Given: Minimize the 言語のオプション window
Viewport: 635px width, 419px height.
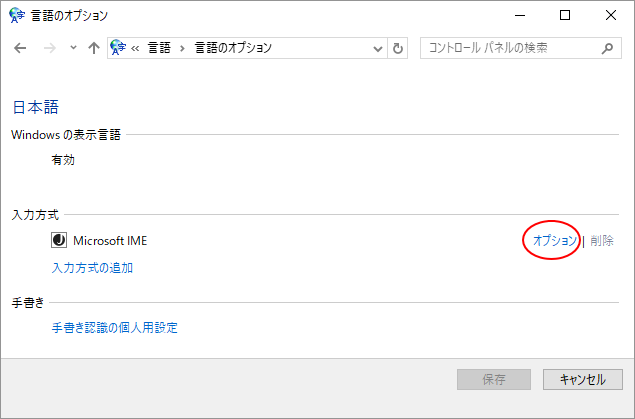Looking at the screenshot, I should [x=520, y=15].
